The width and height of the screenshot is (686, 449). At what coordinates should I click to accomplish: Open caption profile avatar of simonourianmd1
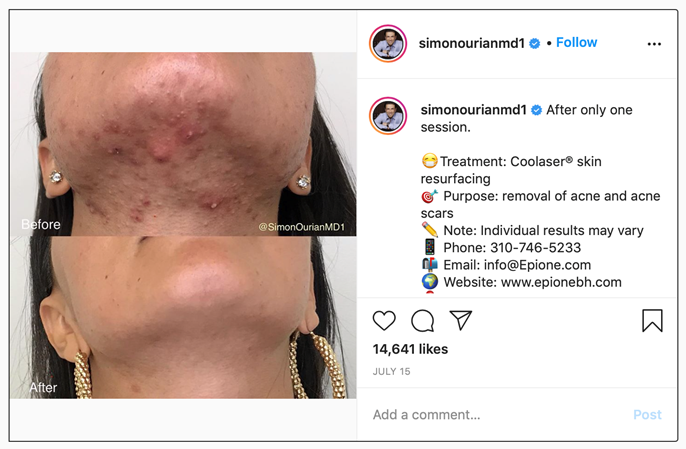coord(388,116)
